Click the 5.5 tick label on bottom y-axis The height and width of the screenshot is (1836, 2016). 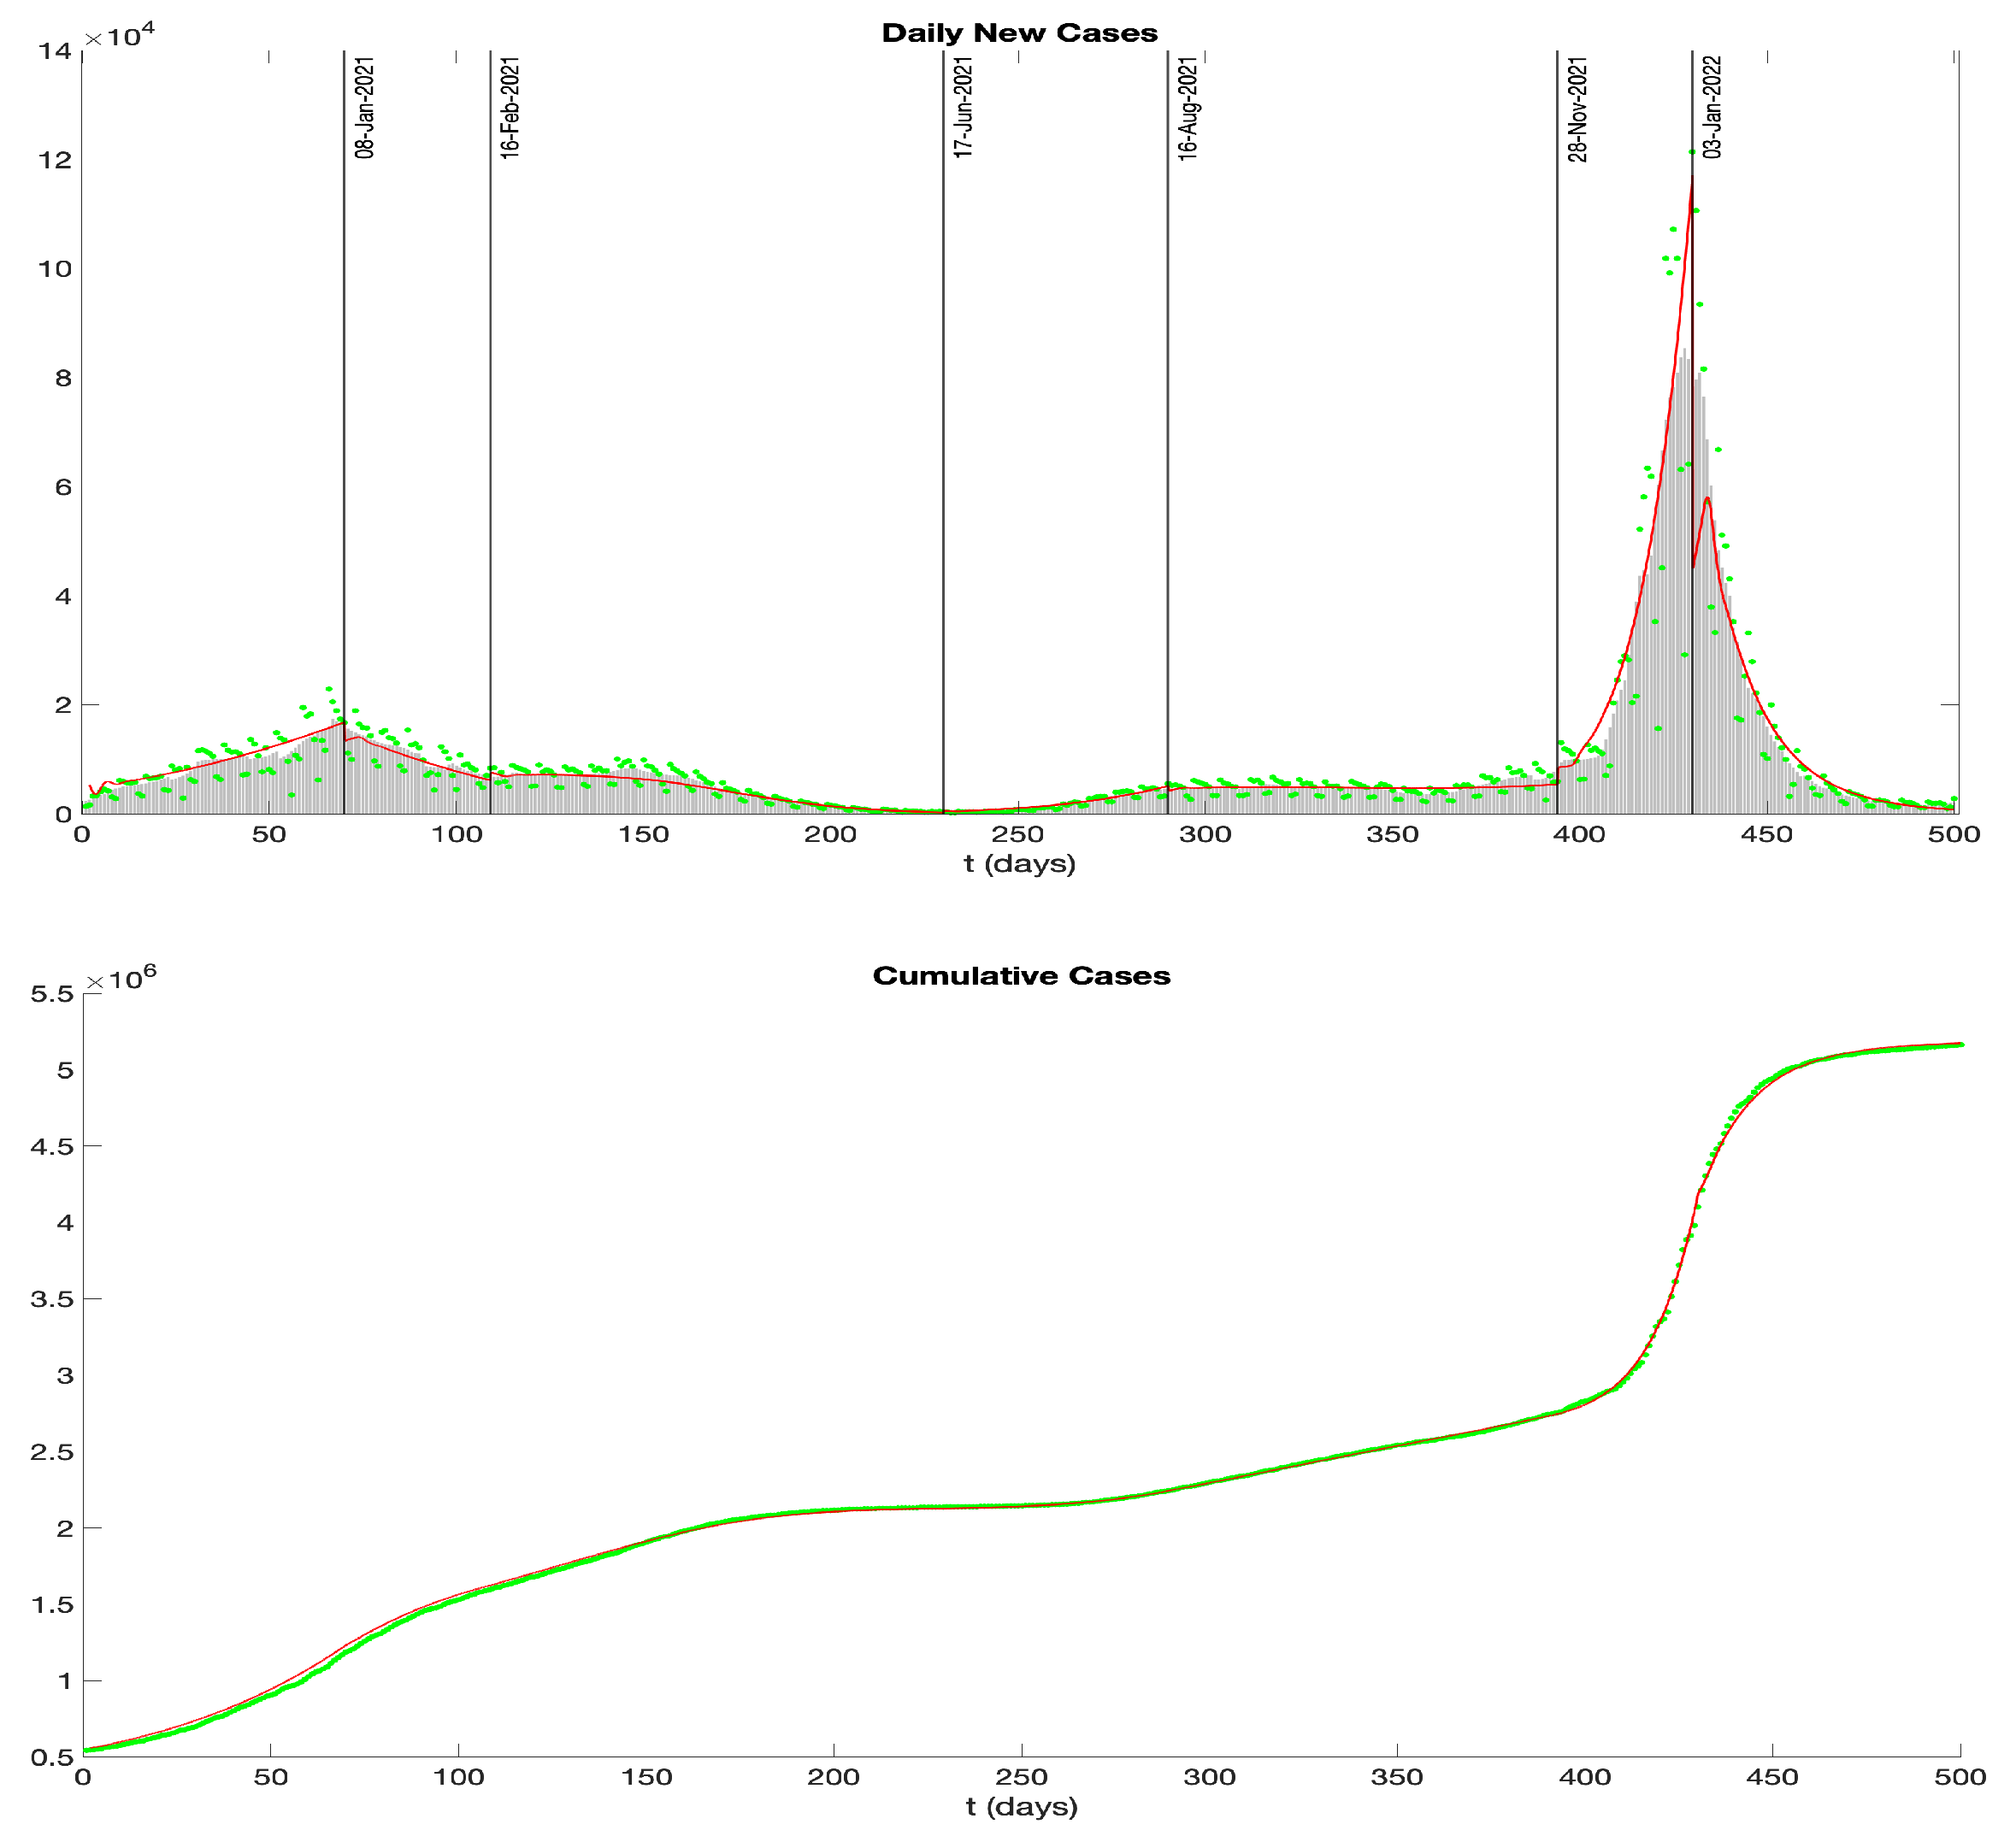(x=52, y=994)
